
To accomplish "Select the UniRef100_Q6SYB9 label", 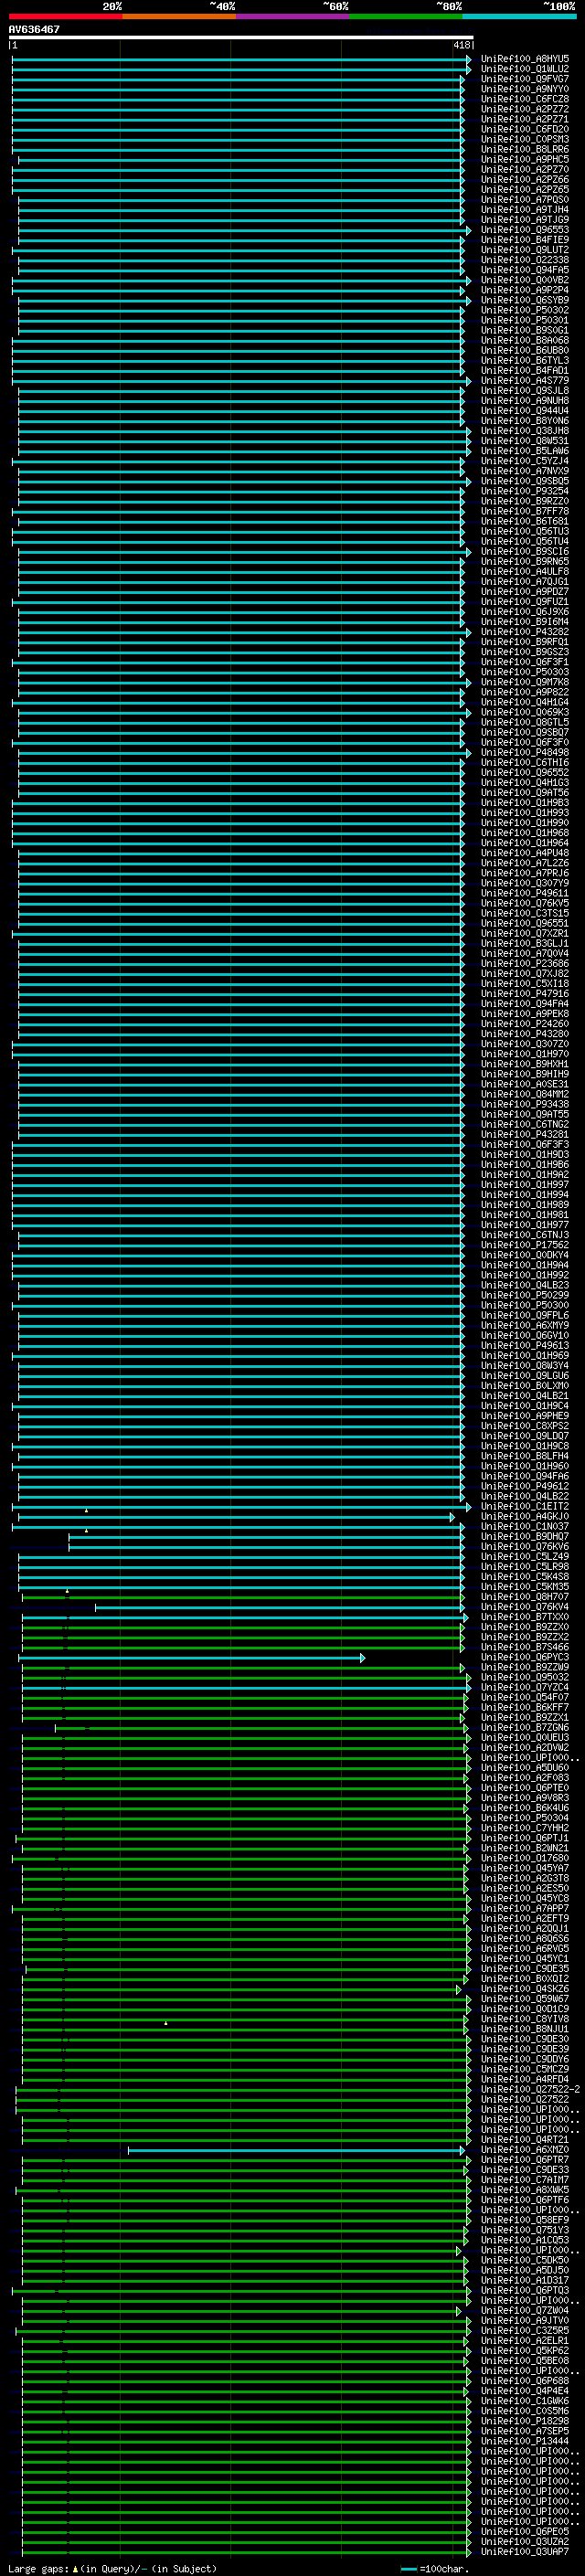I will tap(524, 300).
